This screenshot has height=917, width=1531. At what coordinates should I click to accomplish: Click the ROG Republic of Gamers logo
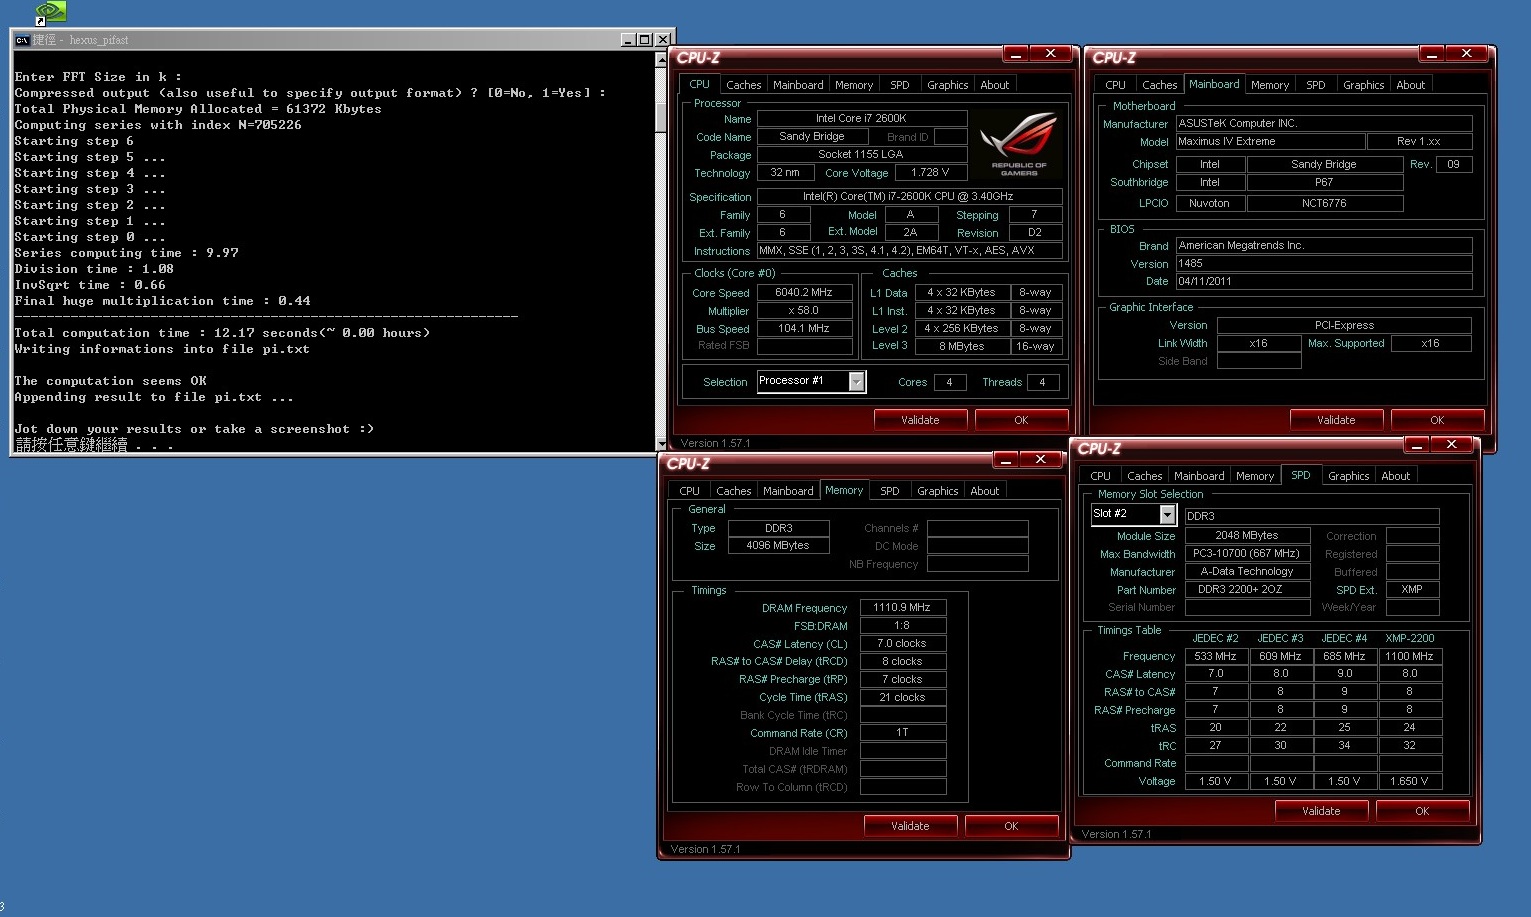point(1019,144)
